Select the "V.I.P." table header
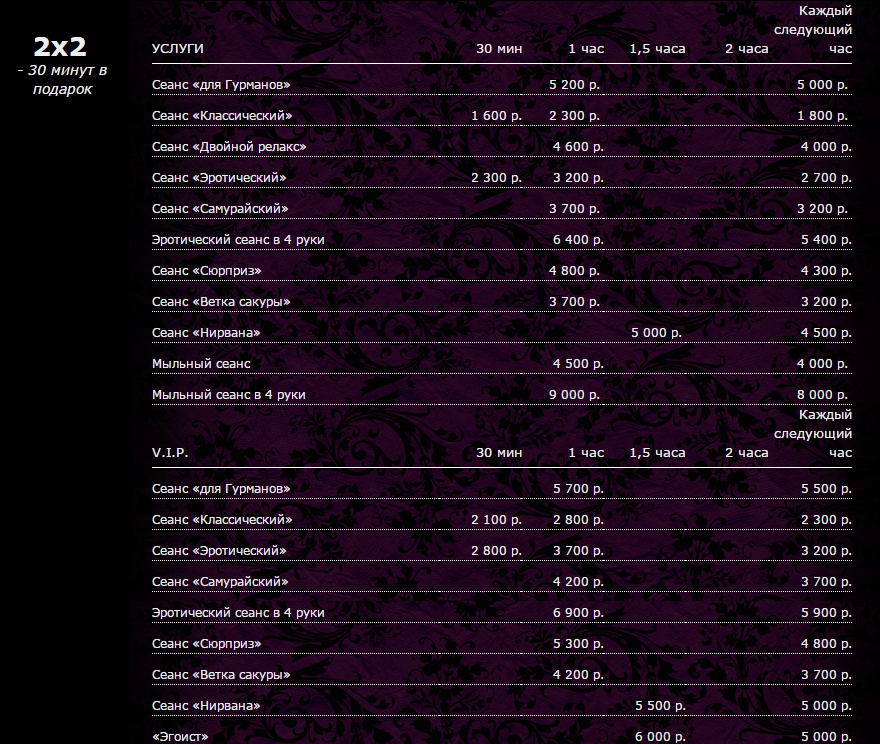The width and height of the screenshot is (880, 744). coord(170,452)
